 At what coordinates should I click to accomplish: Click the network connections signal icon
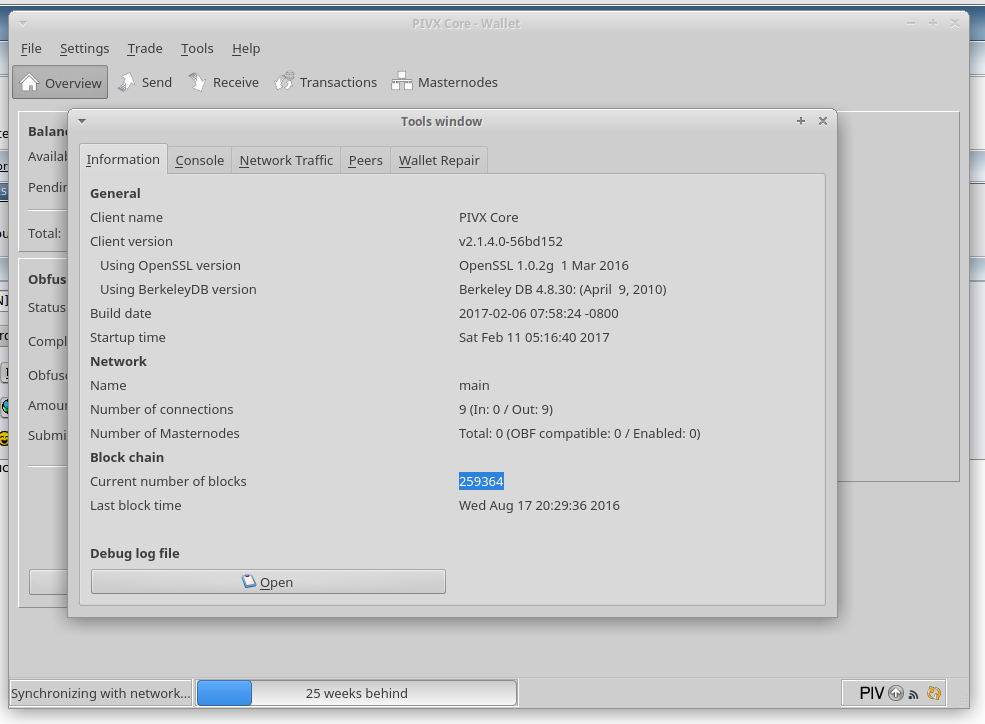pos(913,694)
